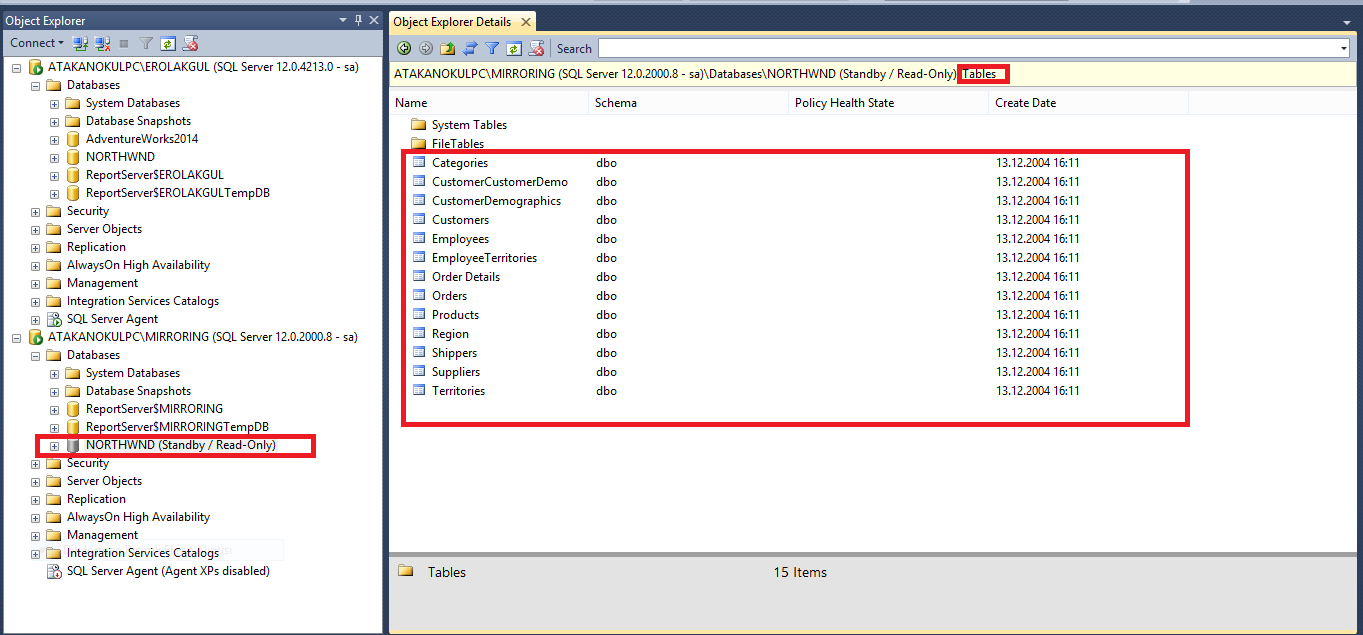The width and height of the screenshot is (1363, 635).
Task: Click Refresh icon in Object Explorer toolbar
Action: click(168, 44)
